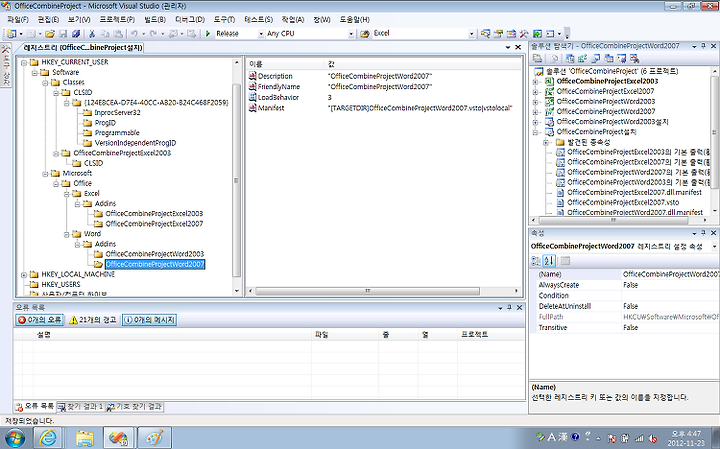Open Start Page toolbar icon

(x=537, y=34)
